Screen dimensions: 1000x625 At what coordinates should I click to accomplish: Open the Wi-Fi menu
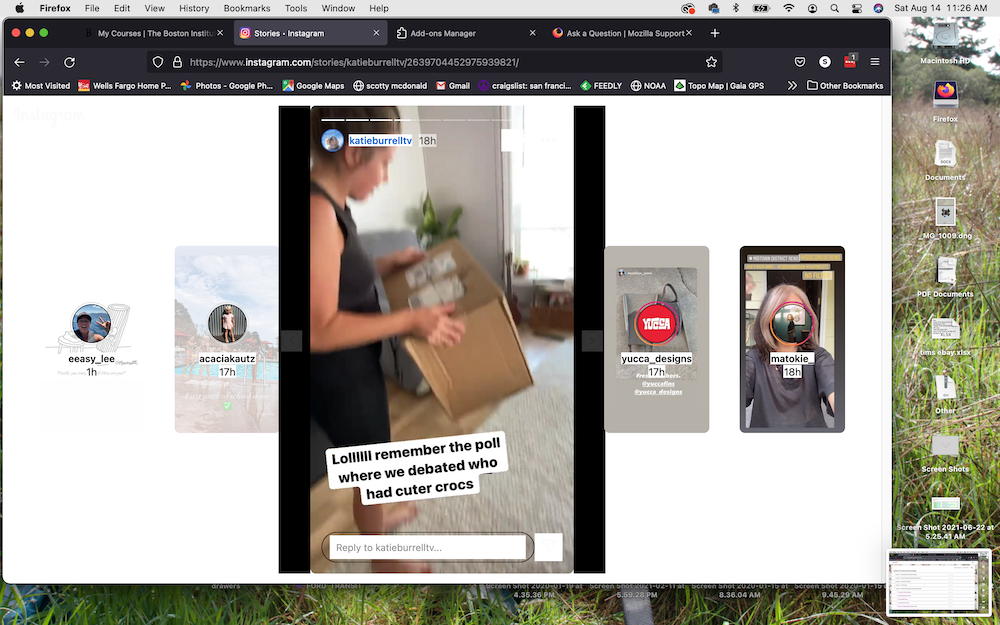pos(789,8)
